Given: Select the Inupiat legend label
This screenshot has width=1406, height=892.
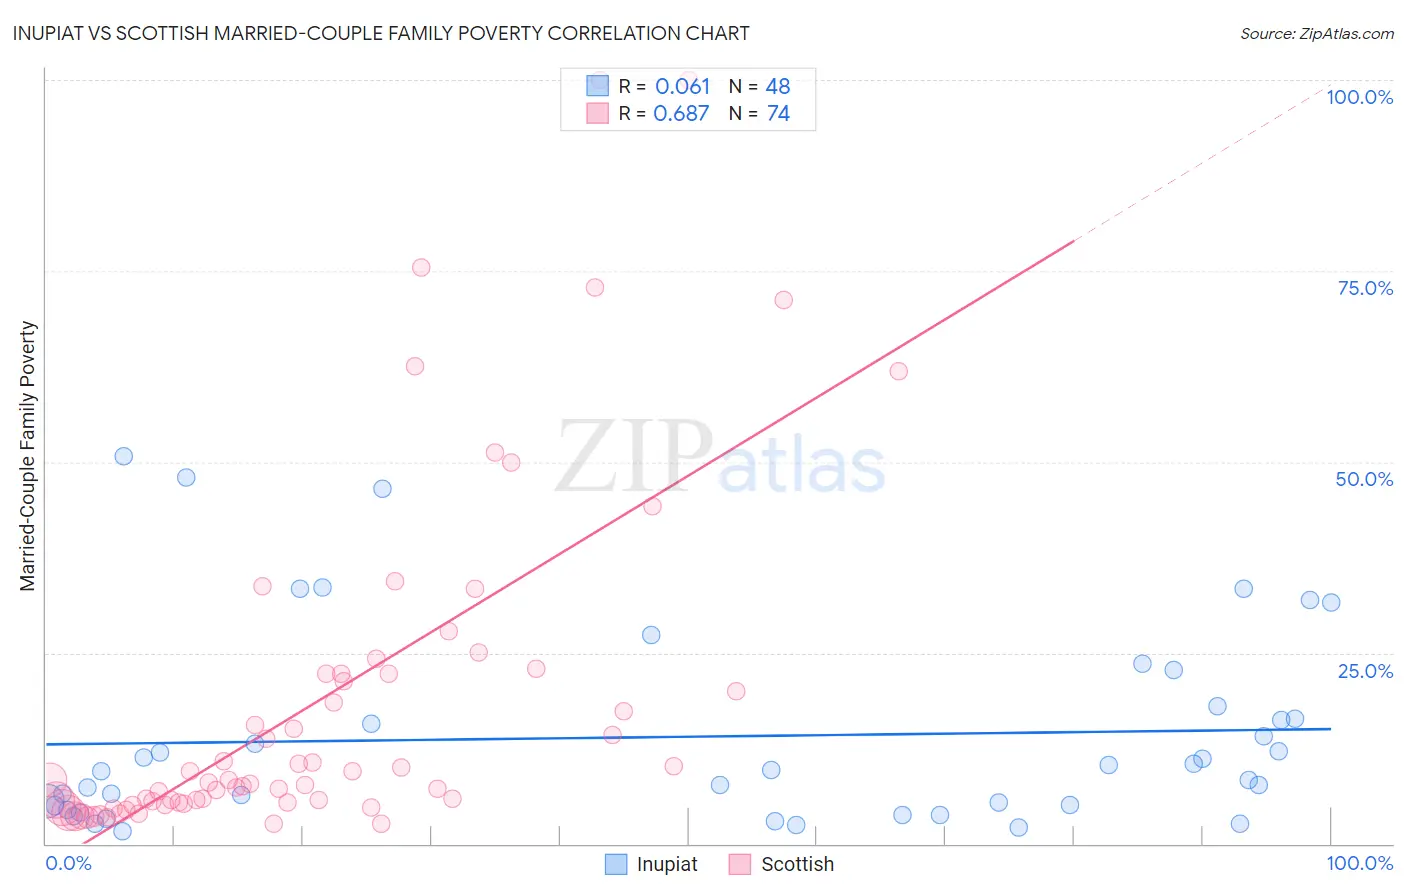Looking at the screenshot, I should [x=667, y=864].
